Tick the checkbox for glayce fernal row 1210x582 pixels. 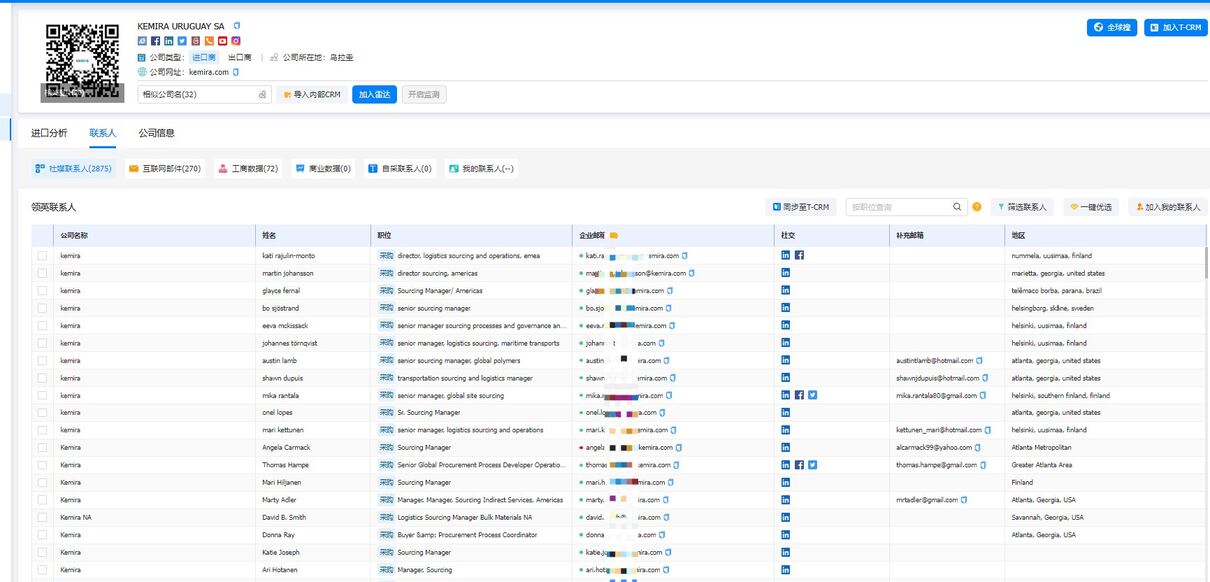[42, 291]
